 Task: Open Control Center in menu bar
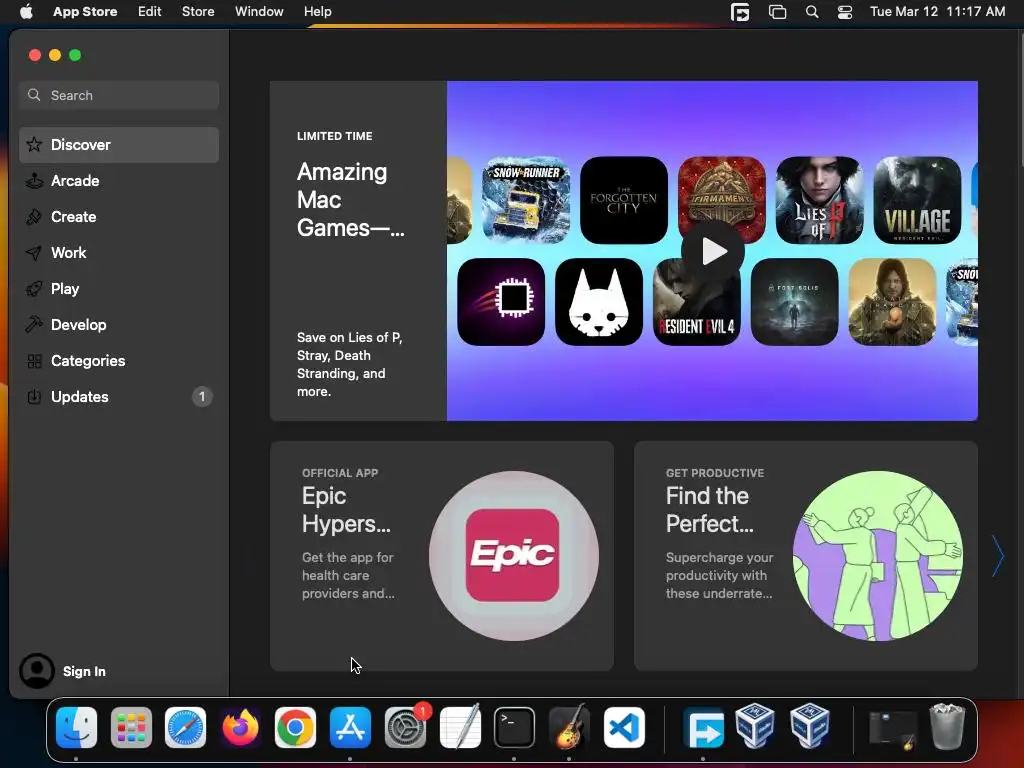click(x=845, y=12)
